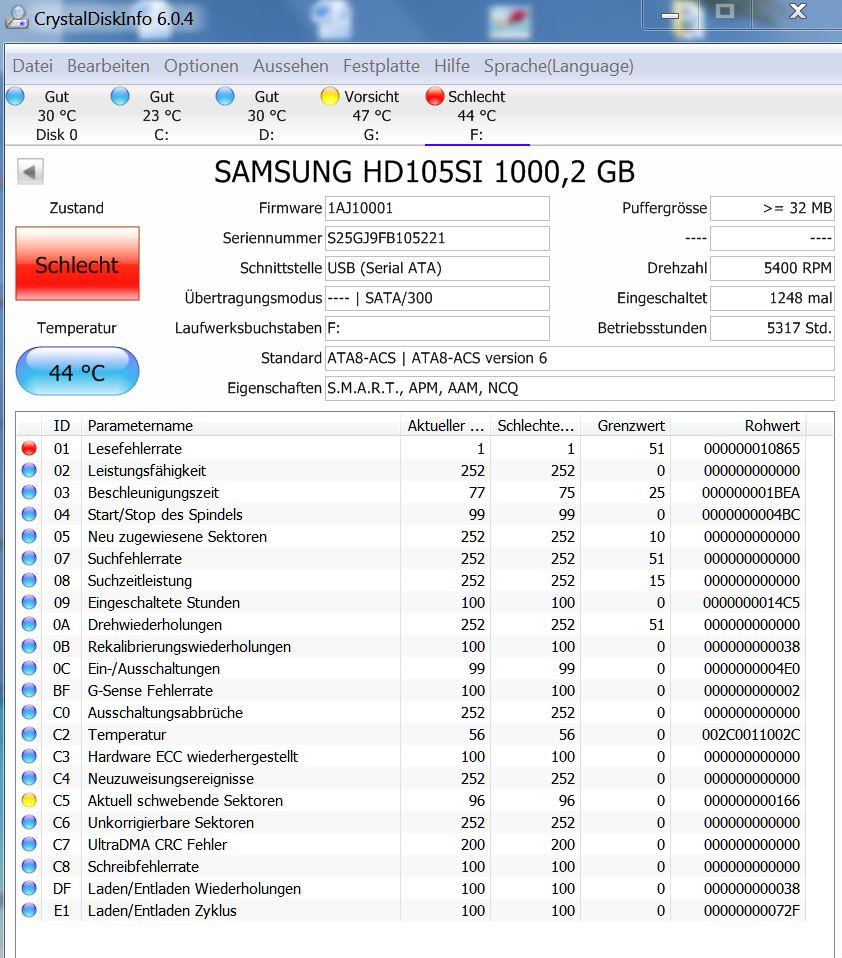Image resolution: width=842 pixels, height=958 pixels.
Task: Click the Übertragungsmodus field
Action: click(x=437, y=298)
